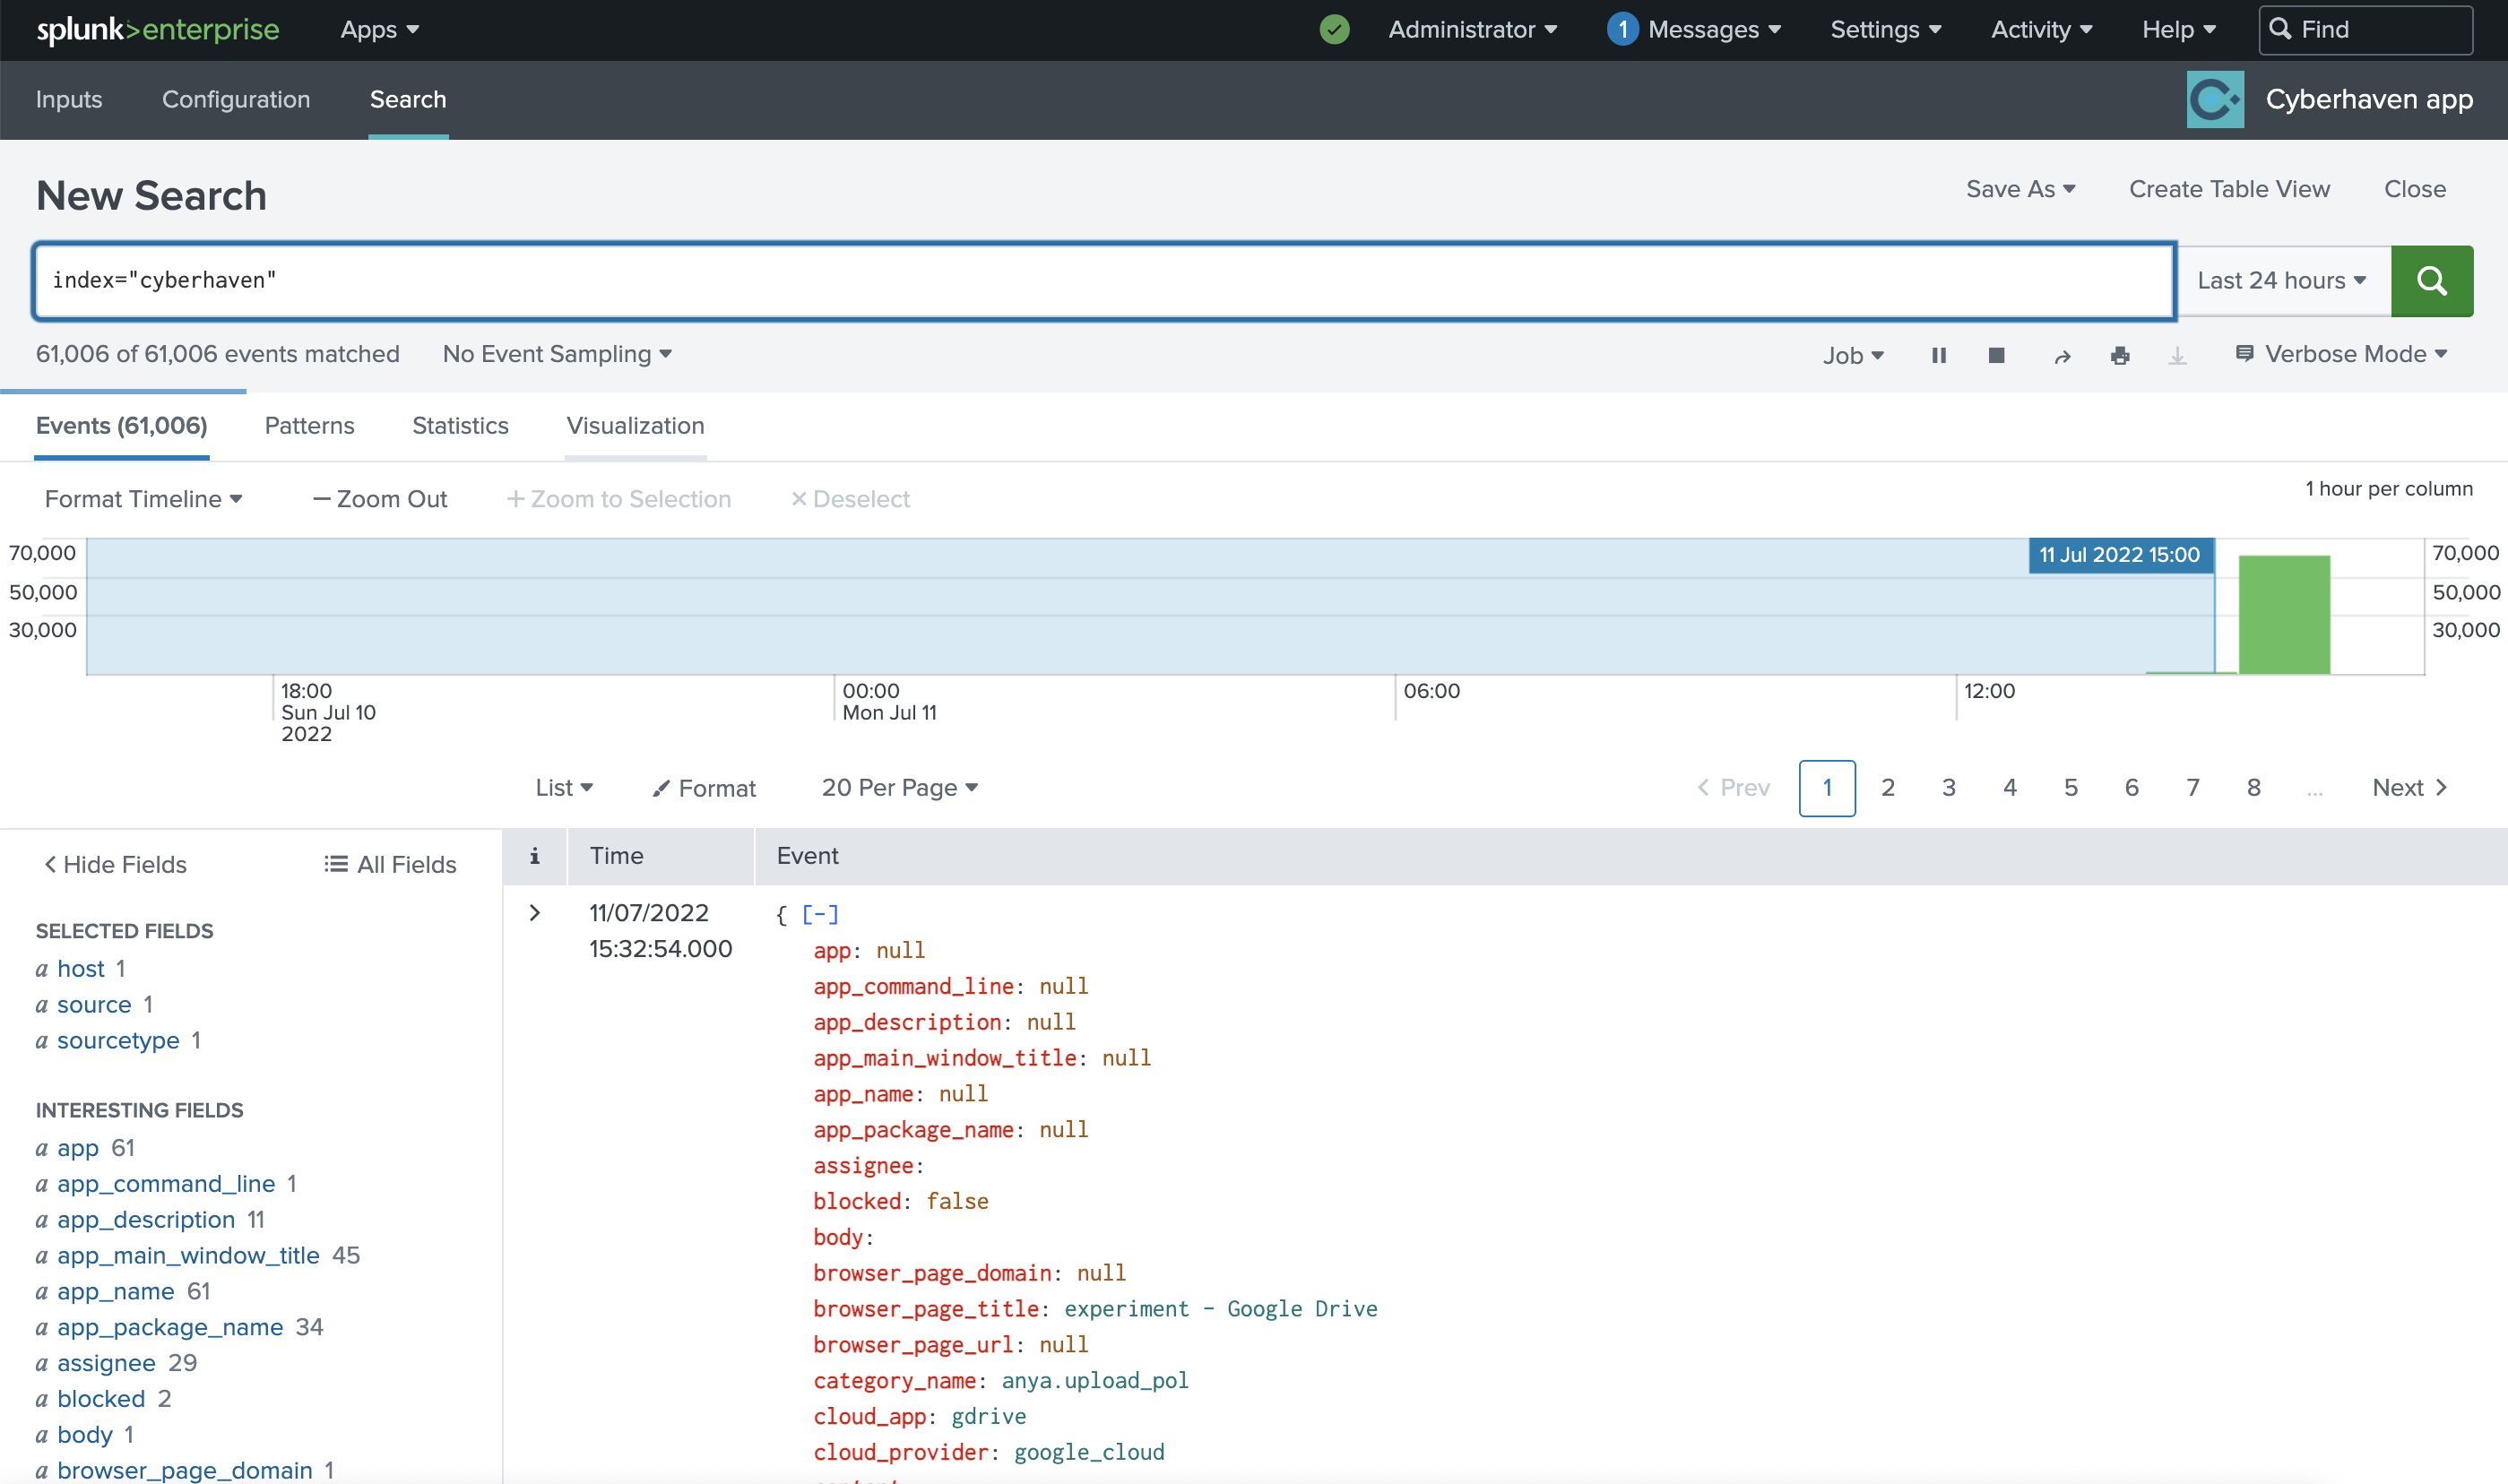Screen dimensions: 2508x1484
Task: Click the app_package_name field
Action: click(x=170, y=1328)
